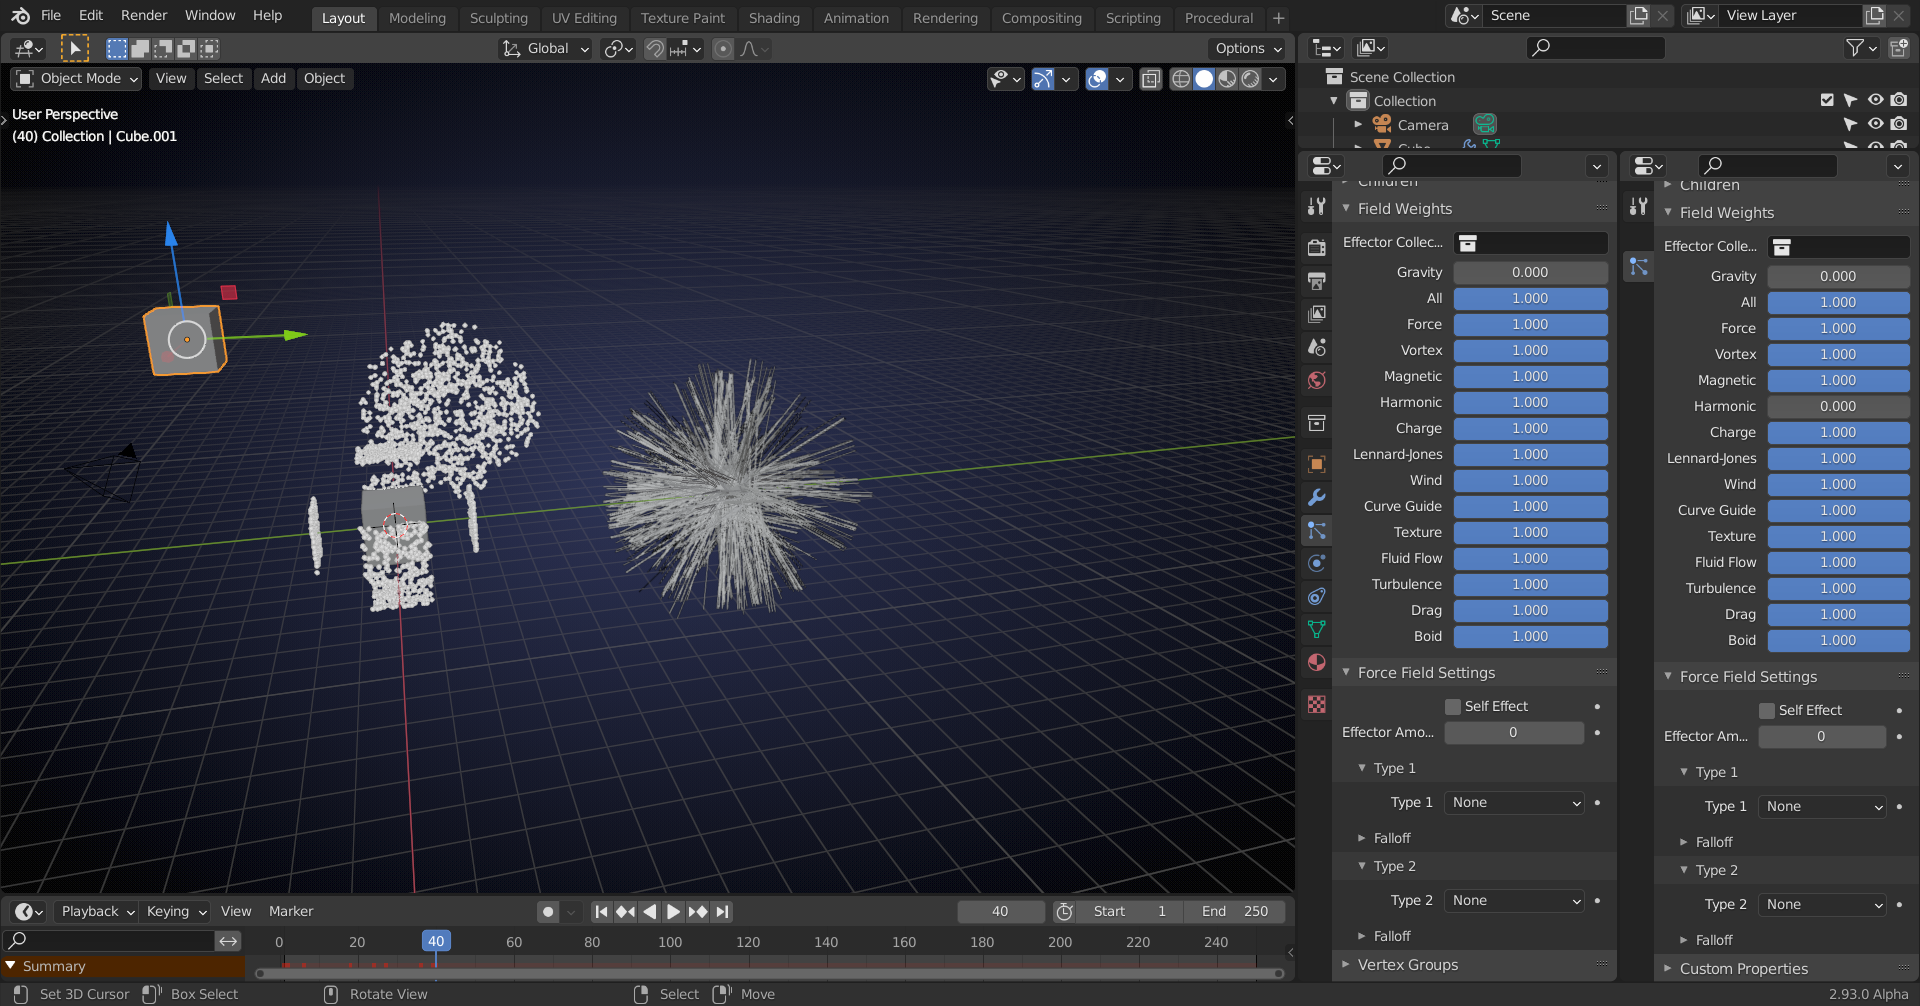Image resolution: width=1920 pixels, height=1006 pixels.
Task: Open Type 1 force field dropdown, left panel
Action: click(1515, 803)
